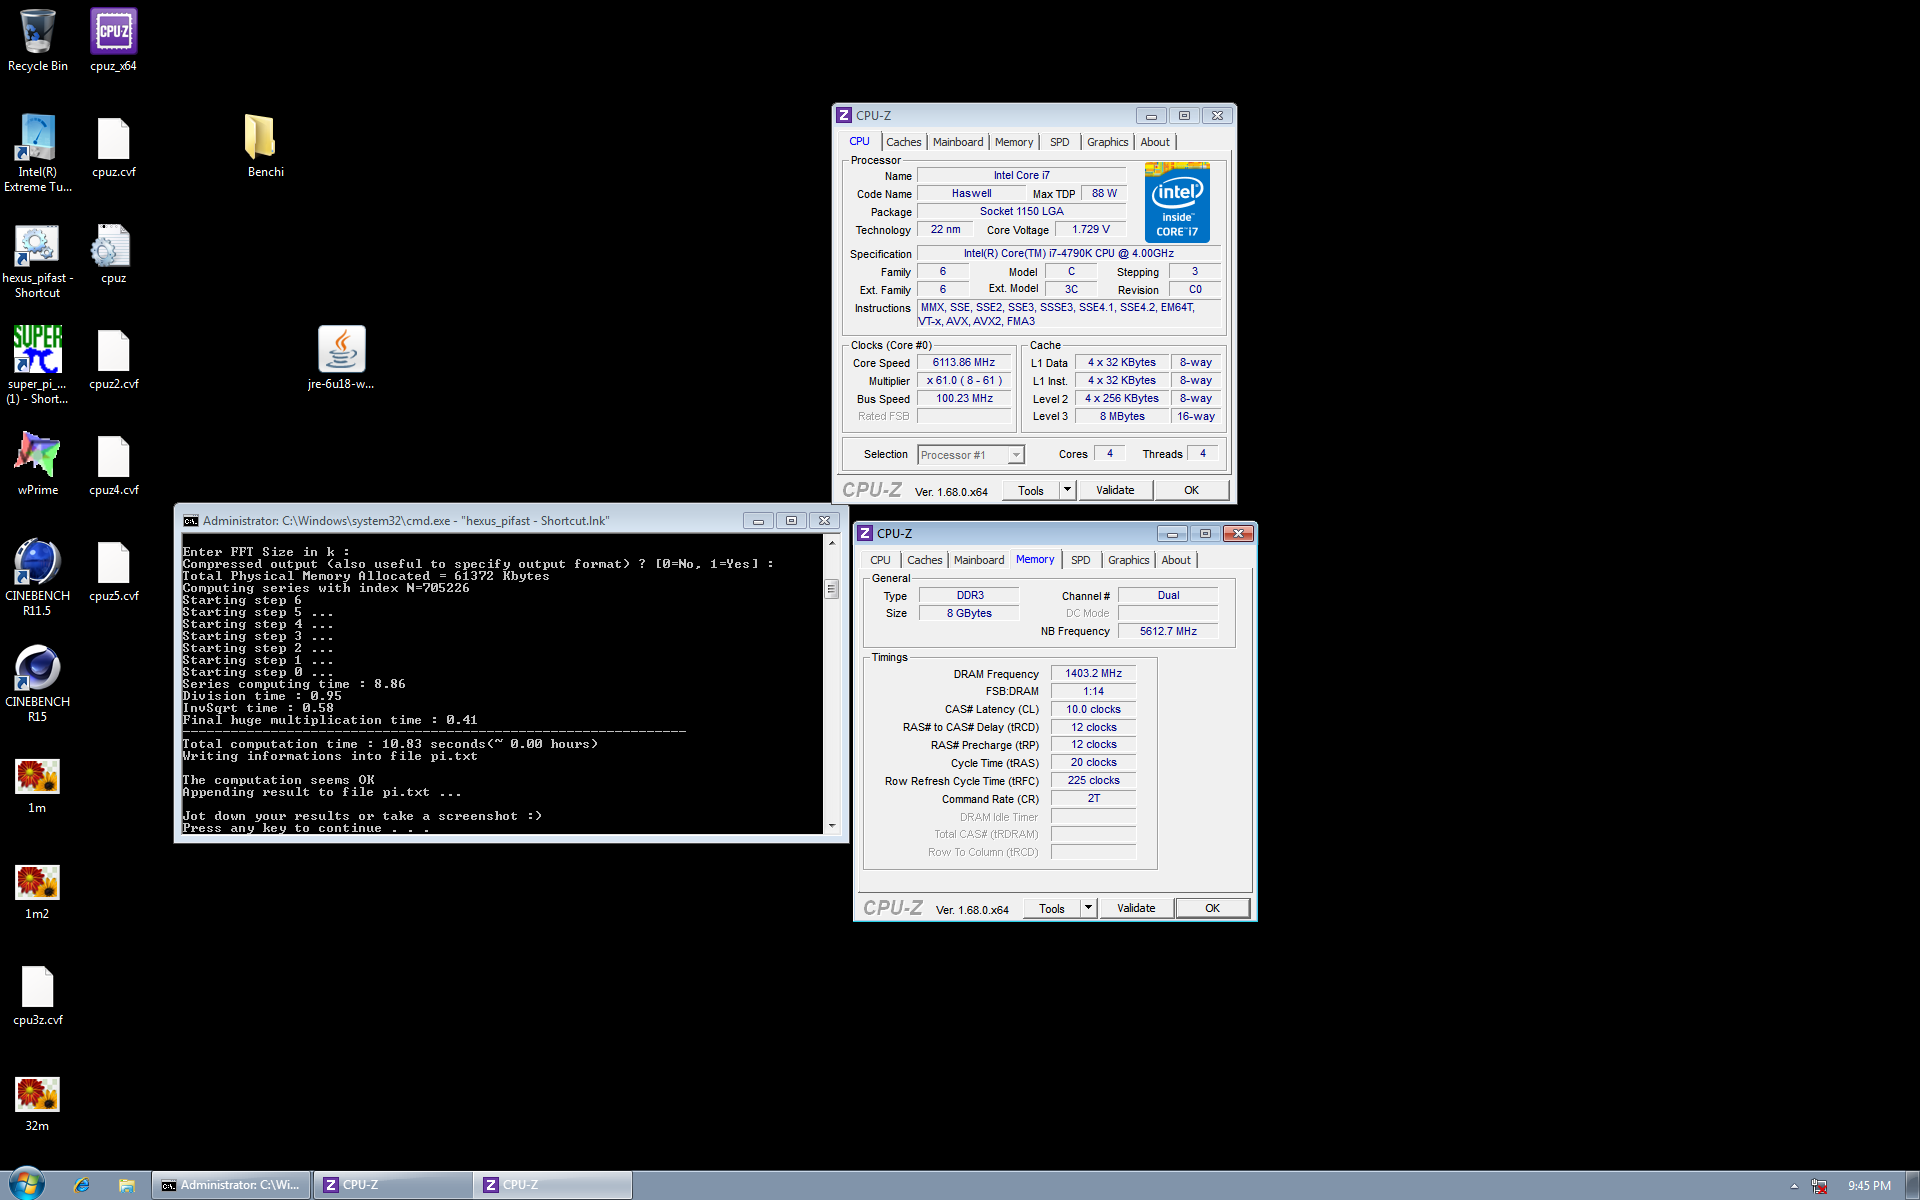This screenshot has height=1200, width=1920.
Task: Open the super_pi shortcut icon
Action: (38, 364)
